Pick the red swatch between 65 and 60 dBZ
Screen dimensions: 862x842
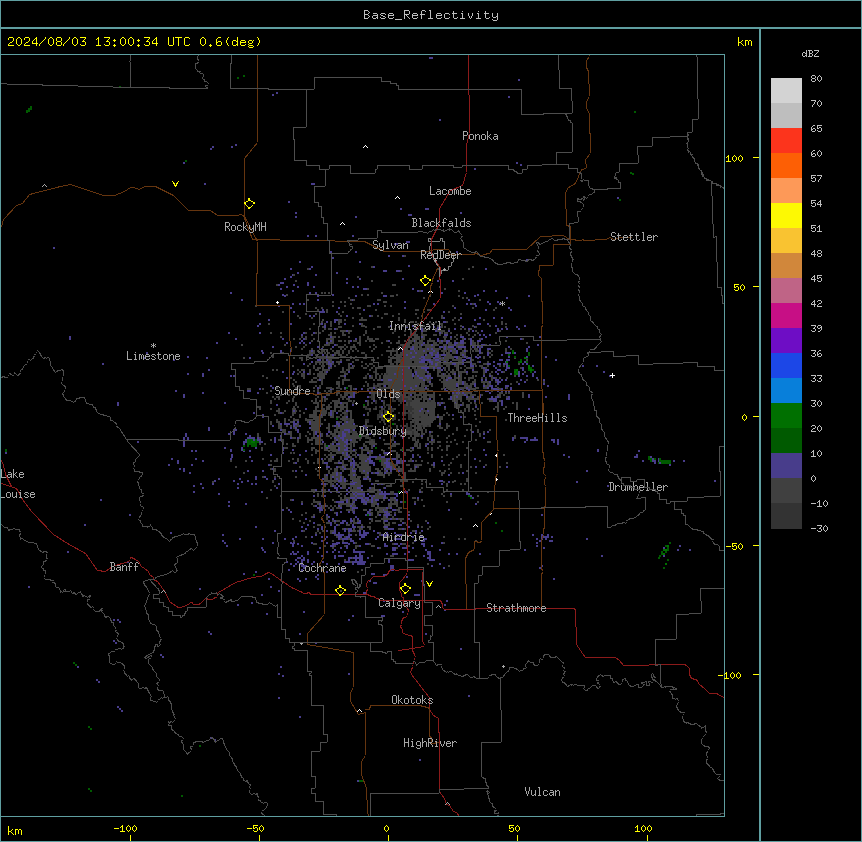tap(786, 140)
